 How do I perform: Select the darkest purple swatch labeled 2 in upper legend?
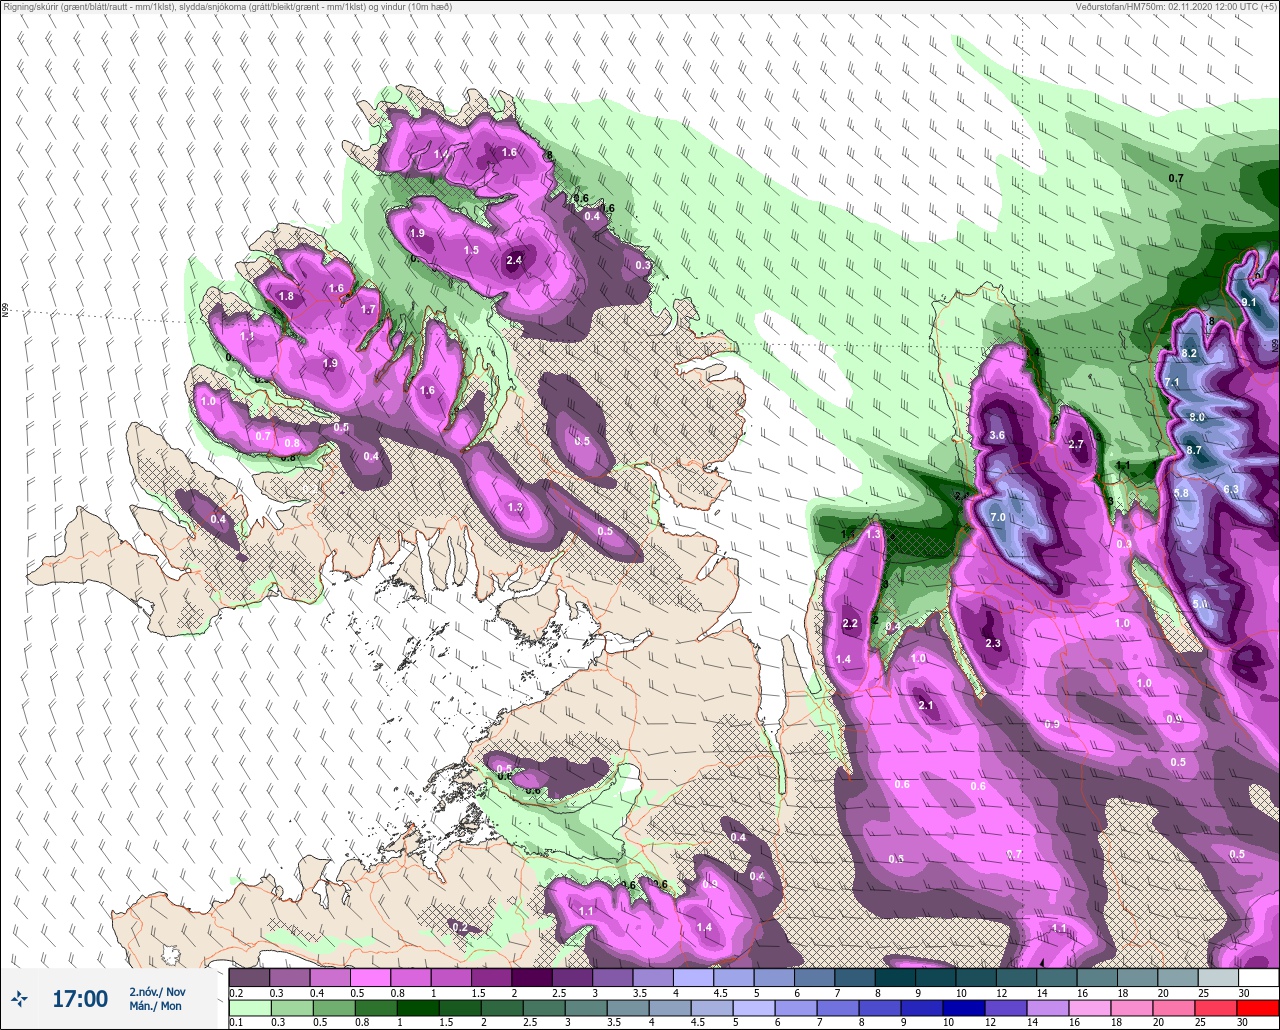532,977
